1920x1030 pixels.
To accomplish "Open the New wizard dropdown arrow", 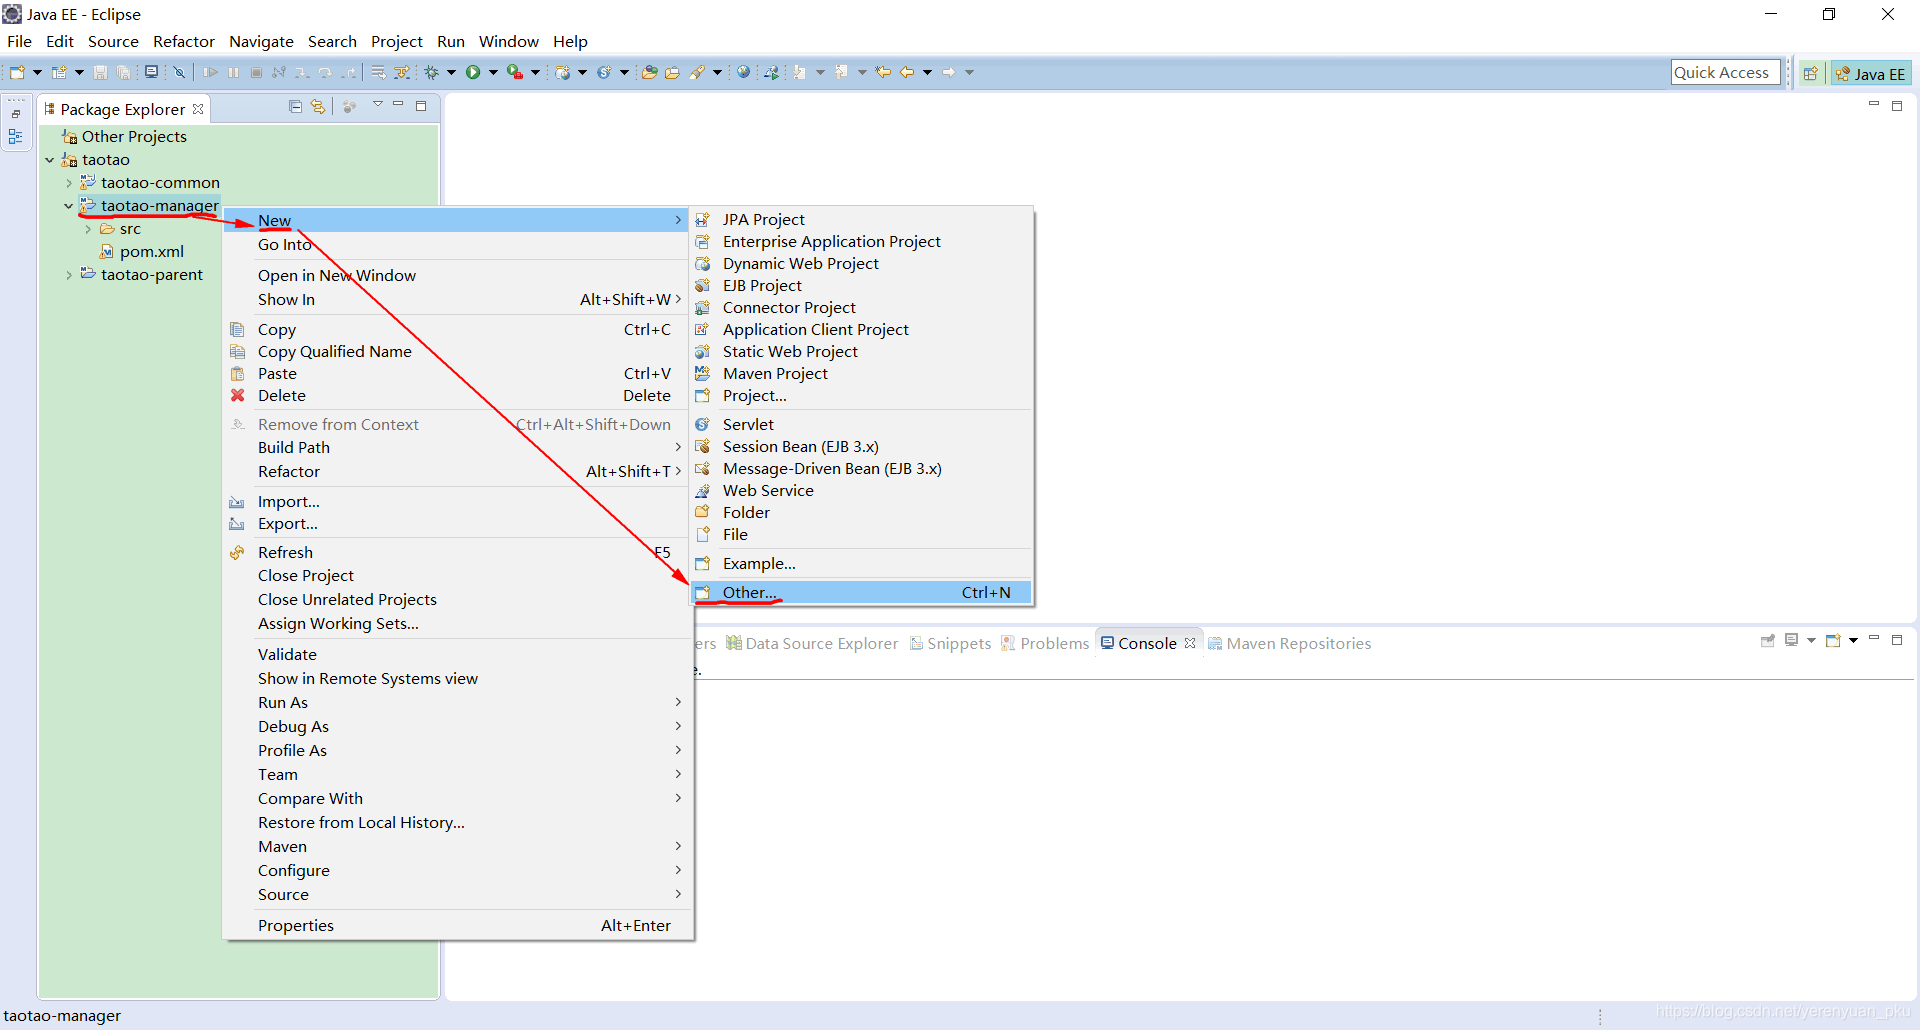I will pos(37,72).
